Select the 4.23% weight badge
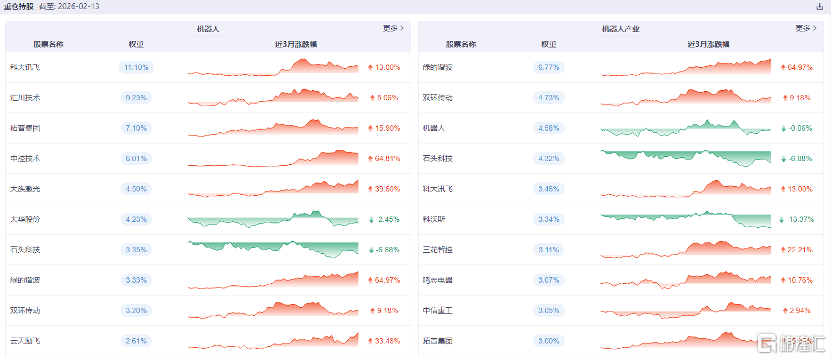The image size is (832, 360). tap(136, 219)
